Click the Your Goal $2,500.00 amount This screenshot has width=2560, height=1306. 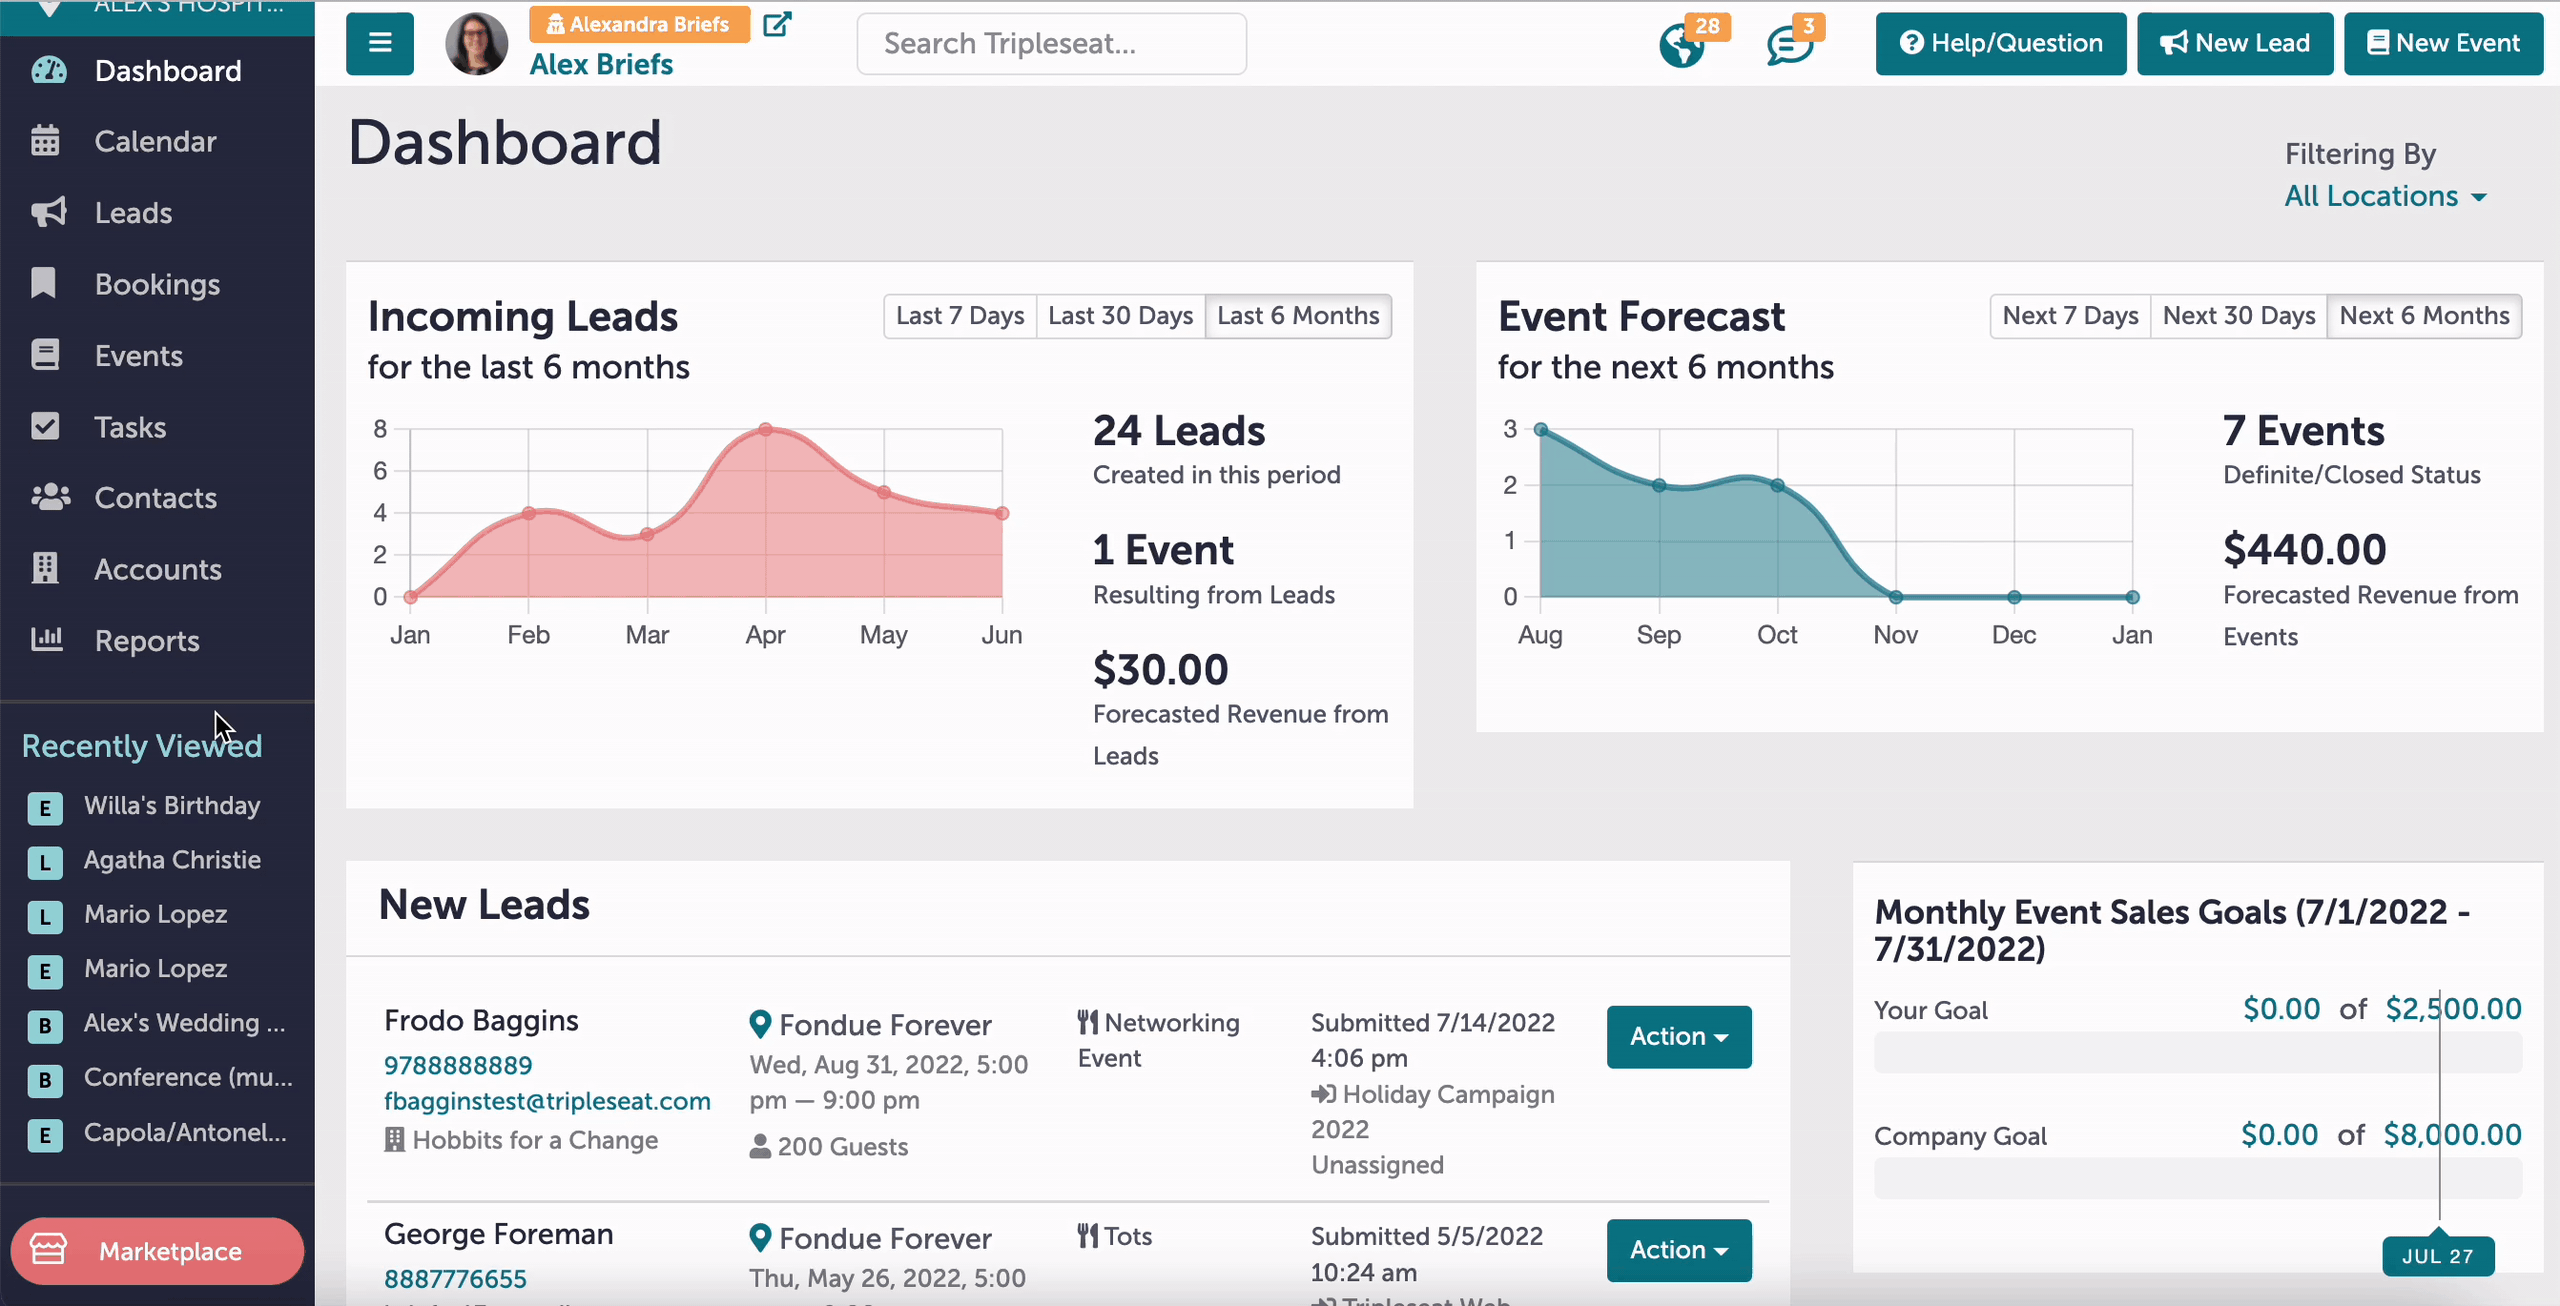click(2453, 1009)
